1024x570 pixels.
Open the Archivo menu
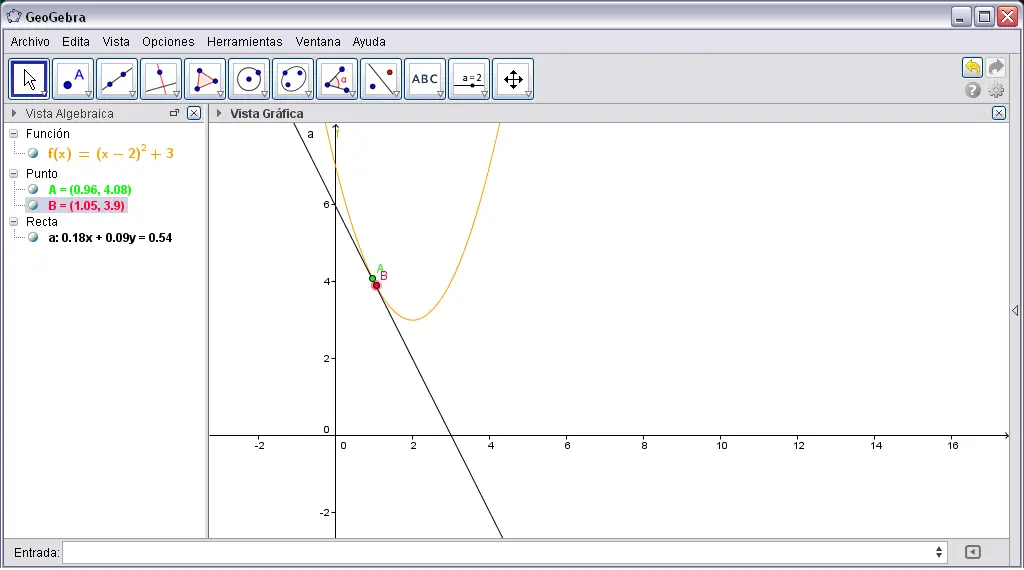click(x=30, y=42)
